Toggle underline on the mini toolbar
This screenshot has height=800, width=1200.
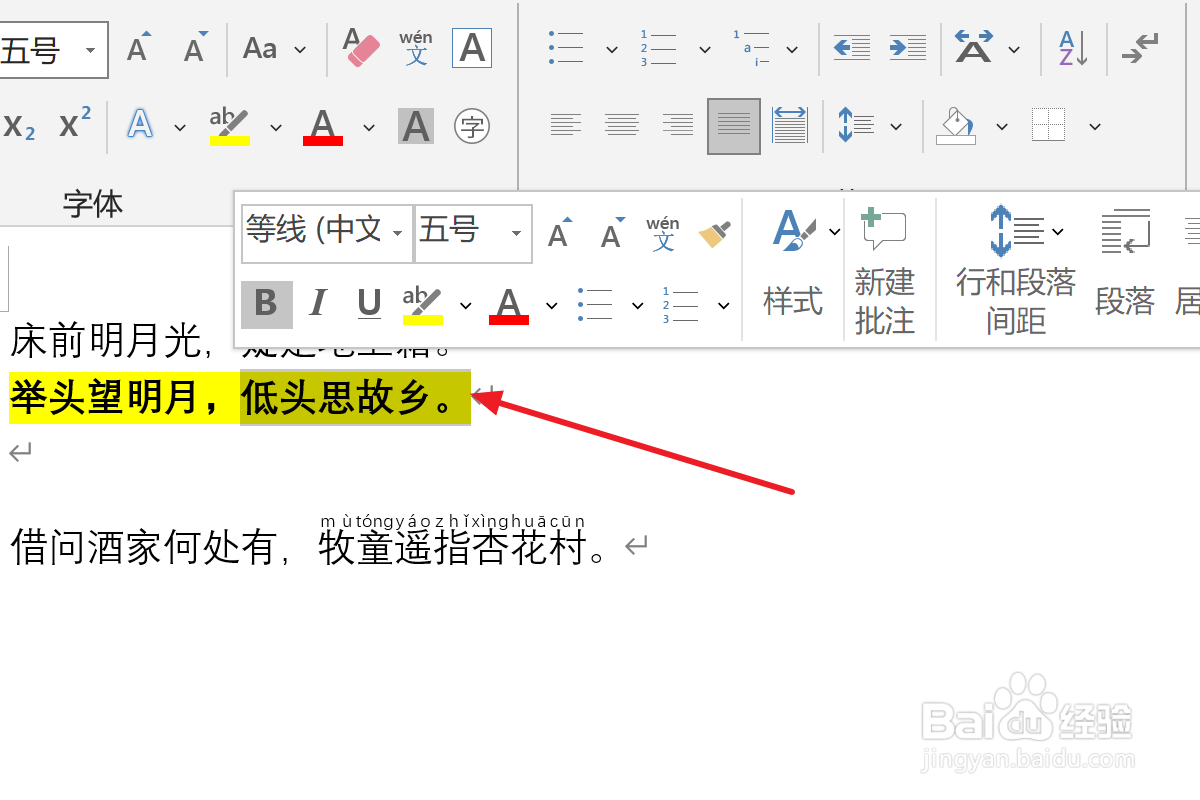pos(368,305)
